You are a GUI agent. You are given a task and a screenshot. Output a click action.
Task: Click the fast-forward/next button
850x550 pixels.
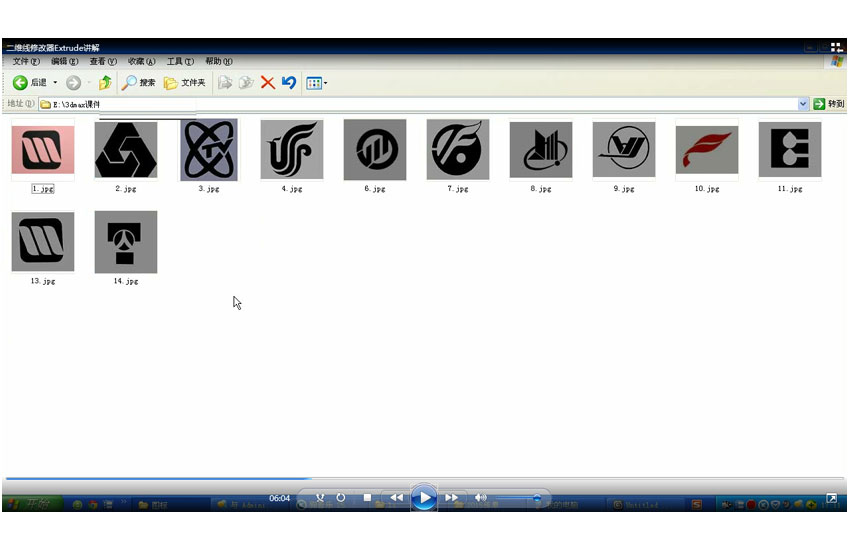[x=451, y=497]
